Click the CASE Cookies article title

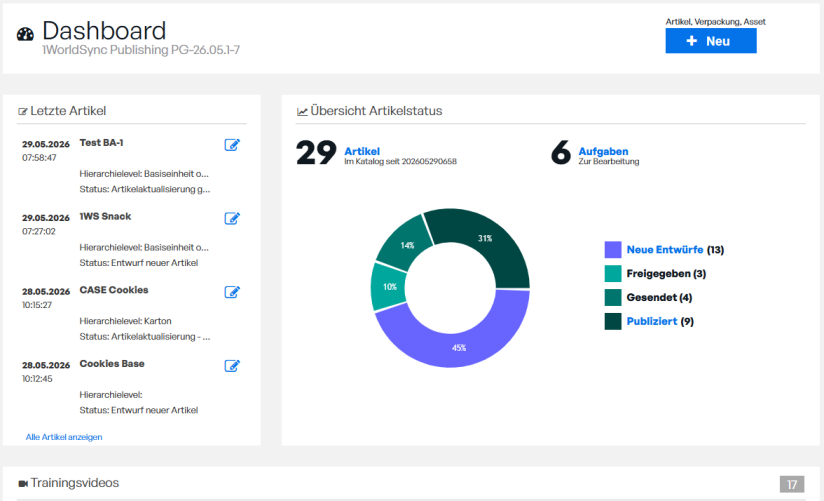point(114,290)
